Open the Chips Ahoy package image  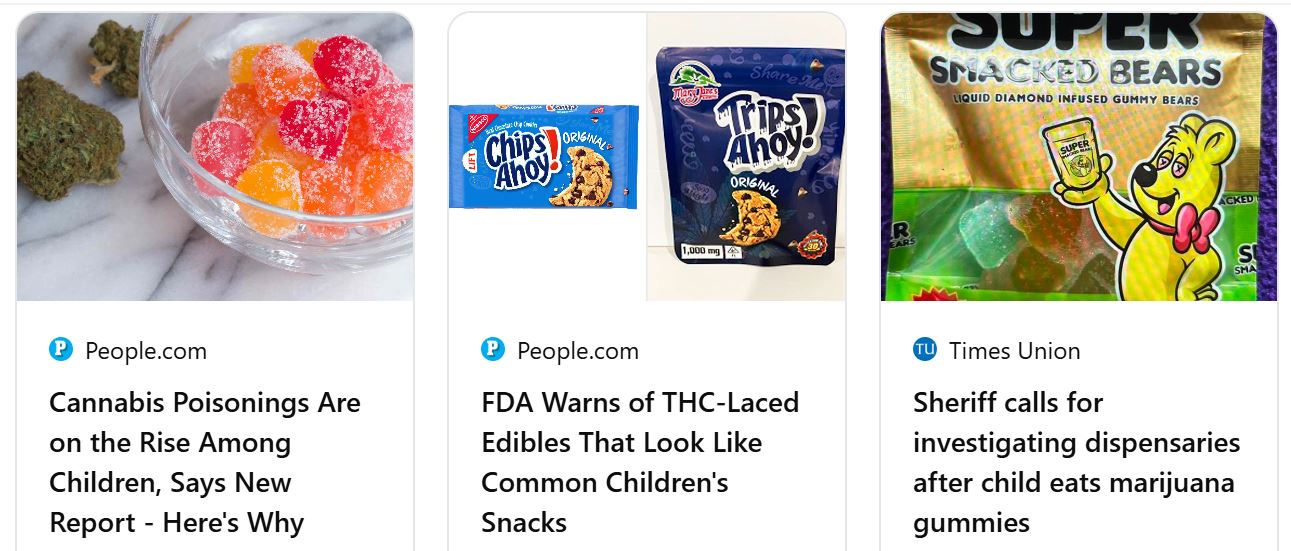544,156
